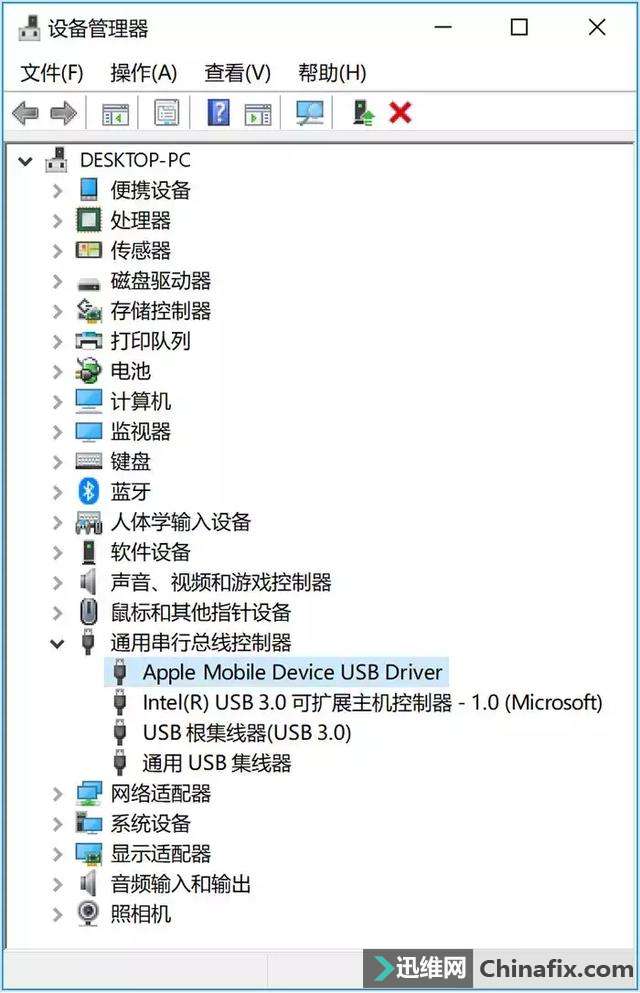This screenshot has height=993, width=640.
Task: Click the Forward arrow toolbar icon
Action: point(63,114)
